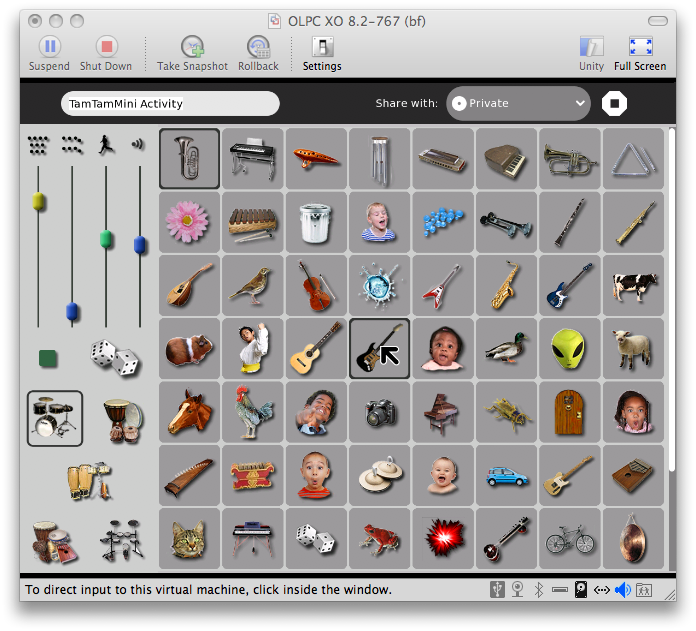Suspend the virtual machine

click(49, 54)
